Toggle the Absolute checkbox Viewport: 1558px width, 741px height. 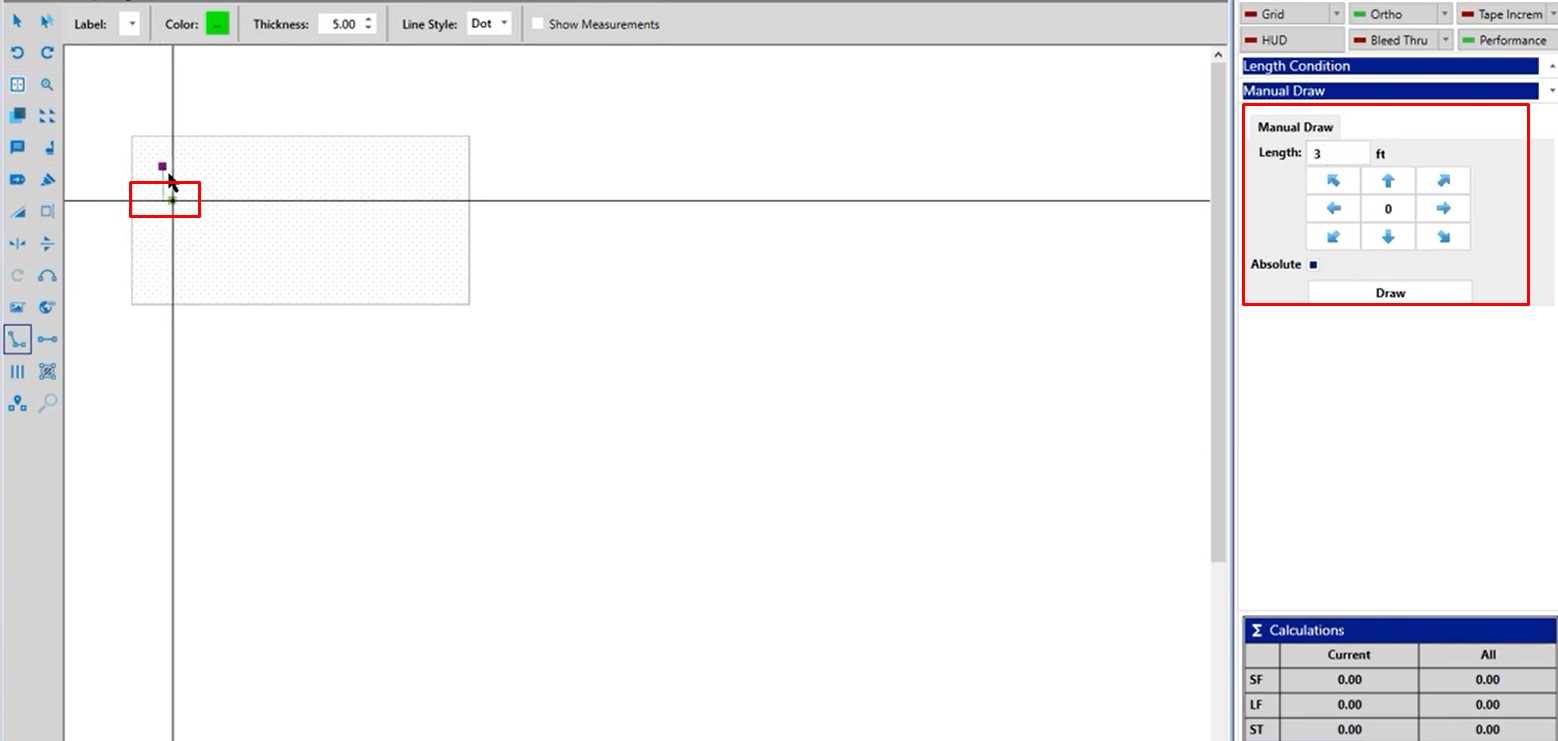pos(1313,265)
